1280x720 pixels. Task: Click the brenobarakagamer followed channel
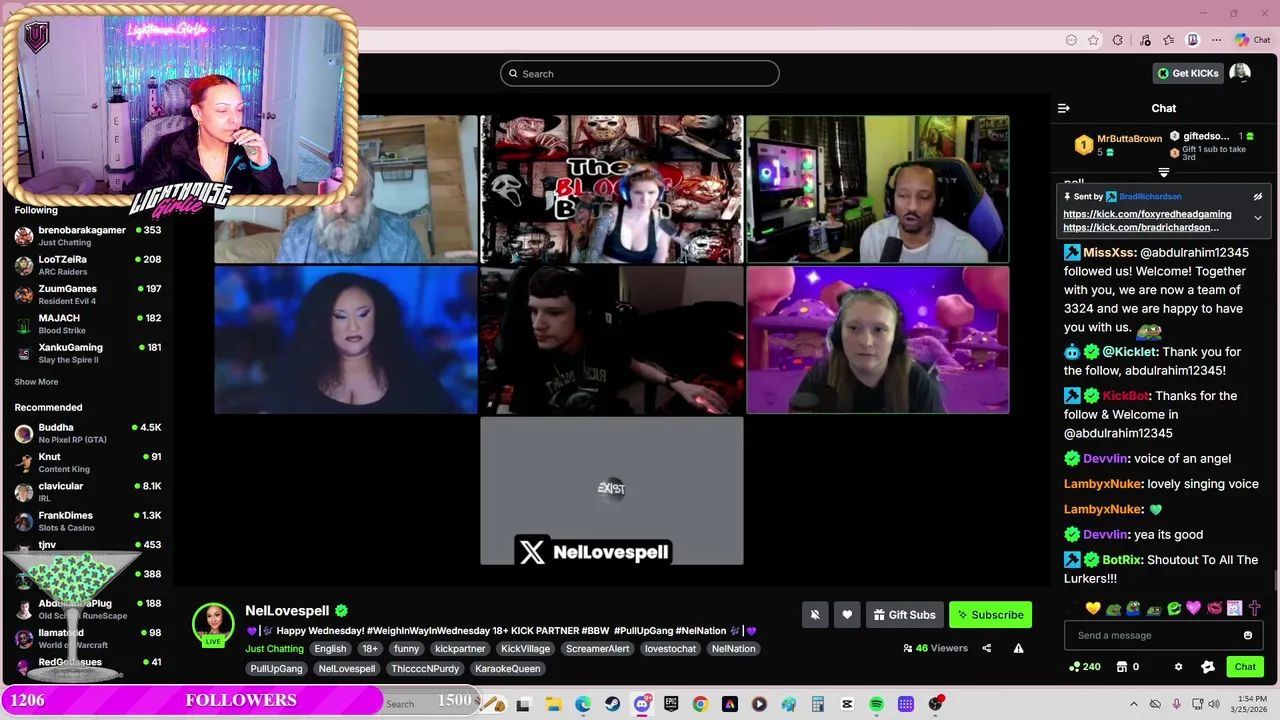(88, 236)
